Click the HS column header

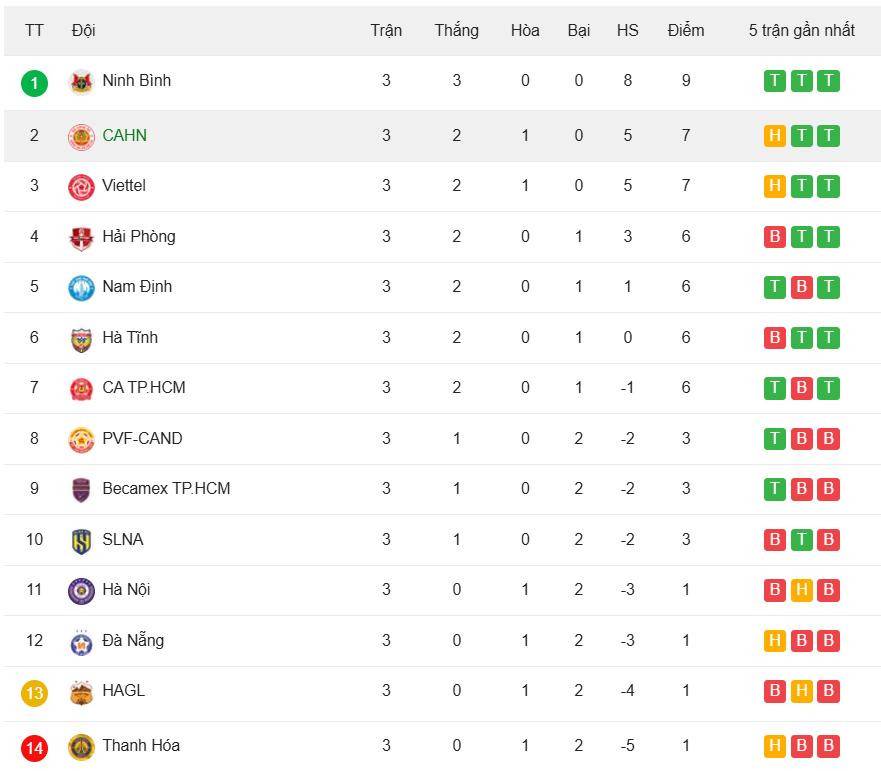tap(627, 30)
